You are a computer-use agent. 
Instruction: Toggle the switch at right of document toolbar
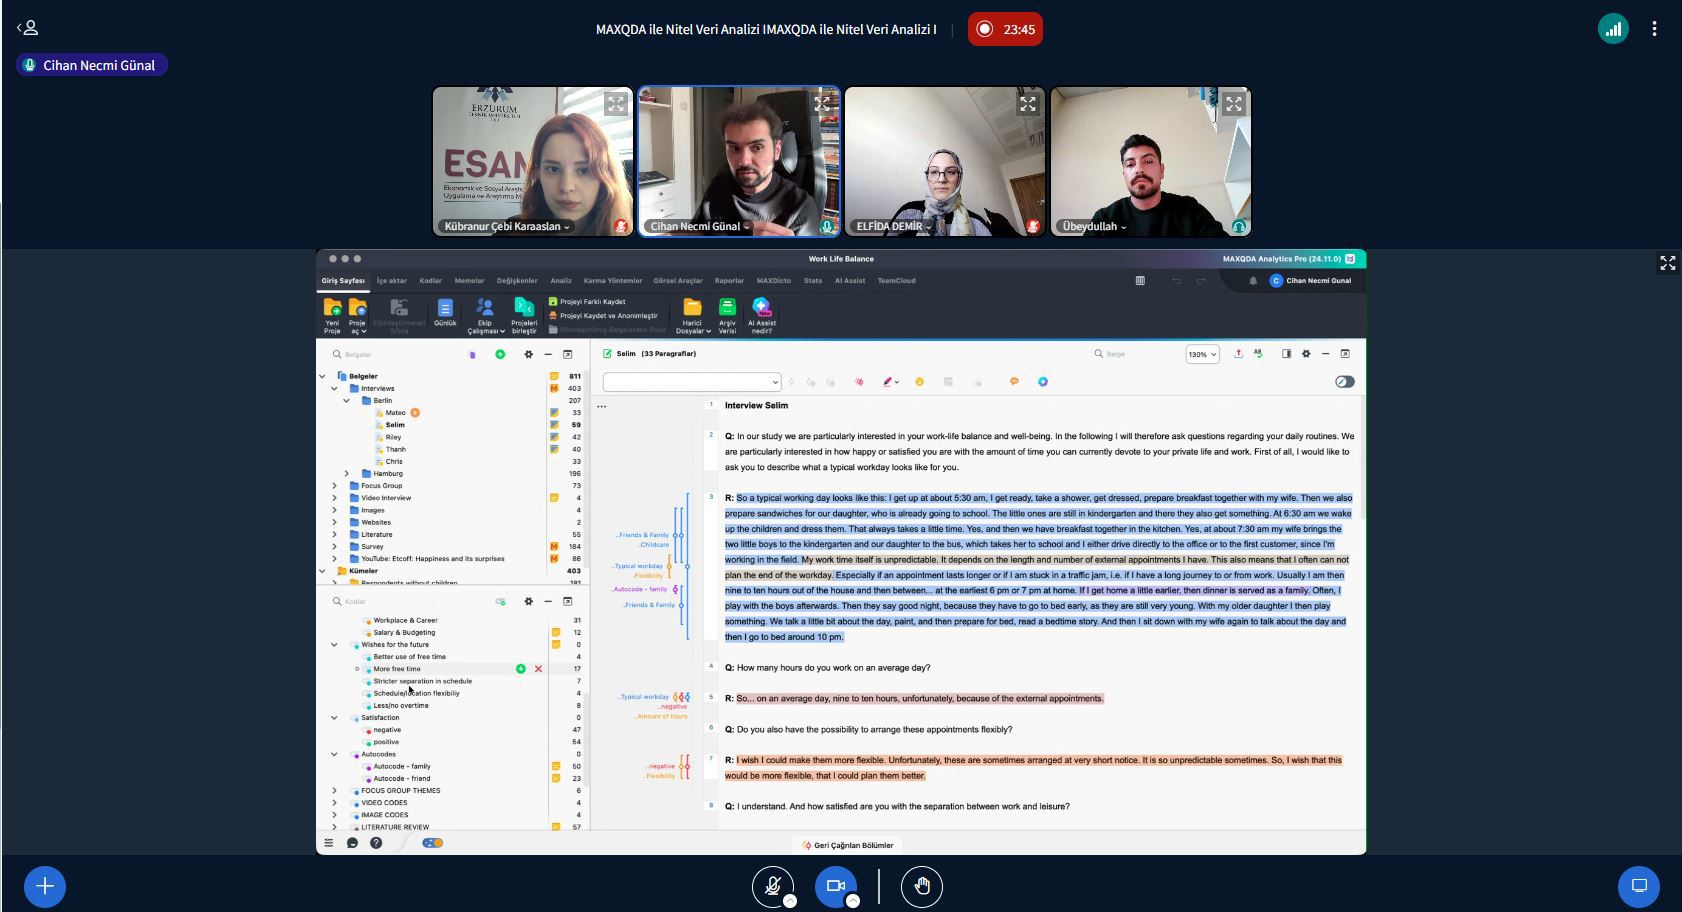[x=1344, y=381]
